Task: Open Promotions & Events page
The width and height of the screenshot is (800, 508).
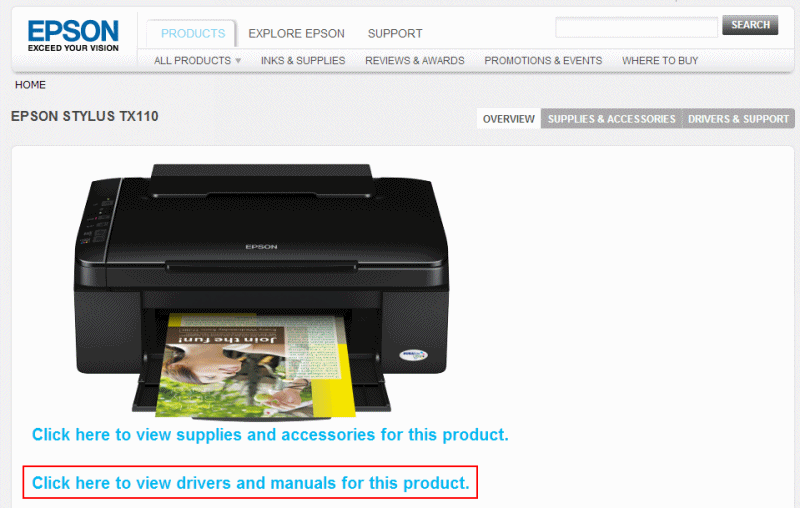Action: [x=543, y=61]
